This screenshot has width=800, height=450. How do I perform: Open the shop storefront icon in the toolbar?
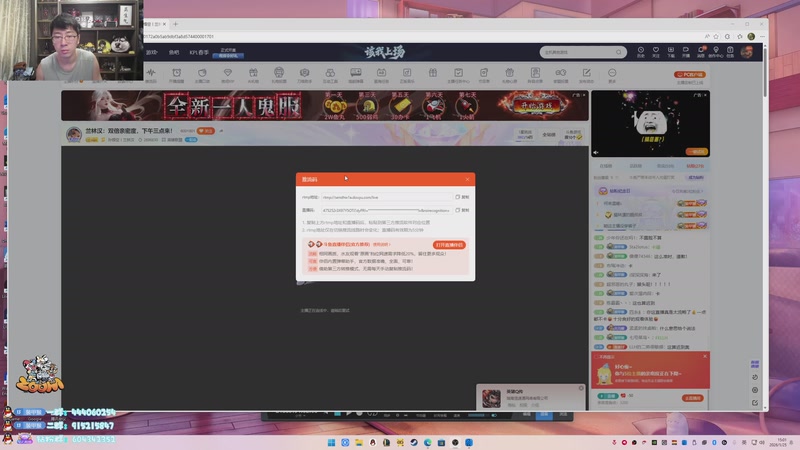pos(279,72)
